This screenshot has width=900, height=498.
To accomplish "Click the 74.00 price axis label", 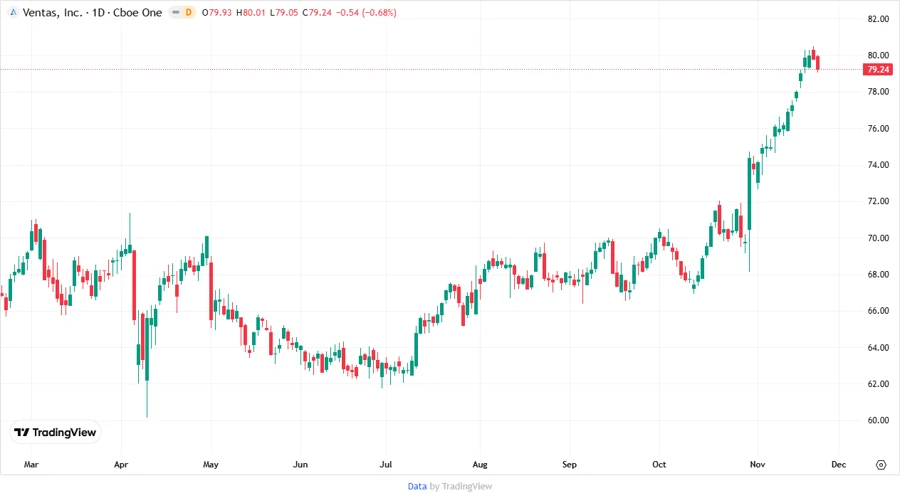I will (878, 165).
